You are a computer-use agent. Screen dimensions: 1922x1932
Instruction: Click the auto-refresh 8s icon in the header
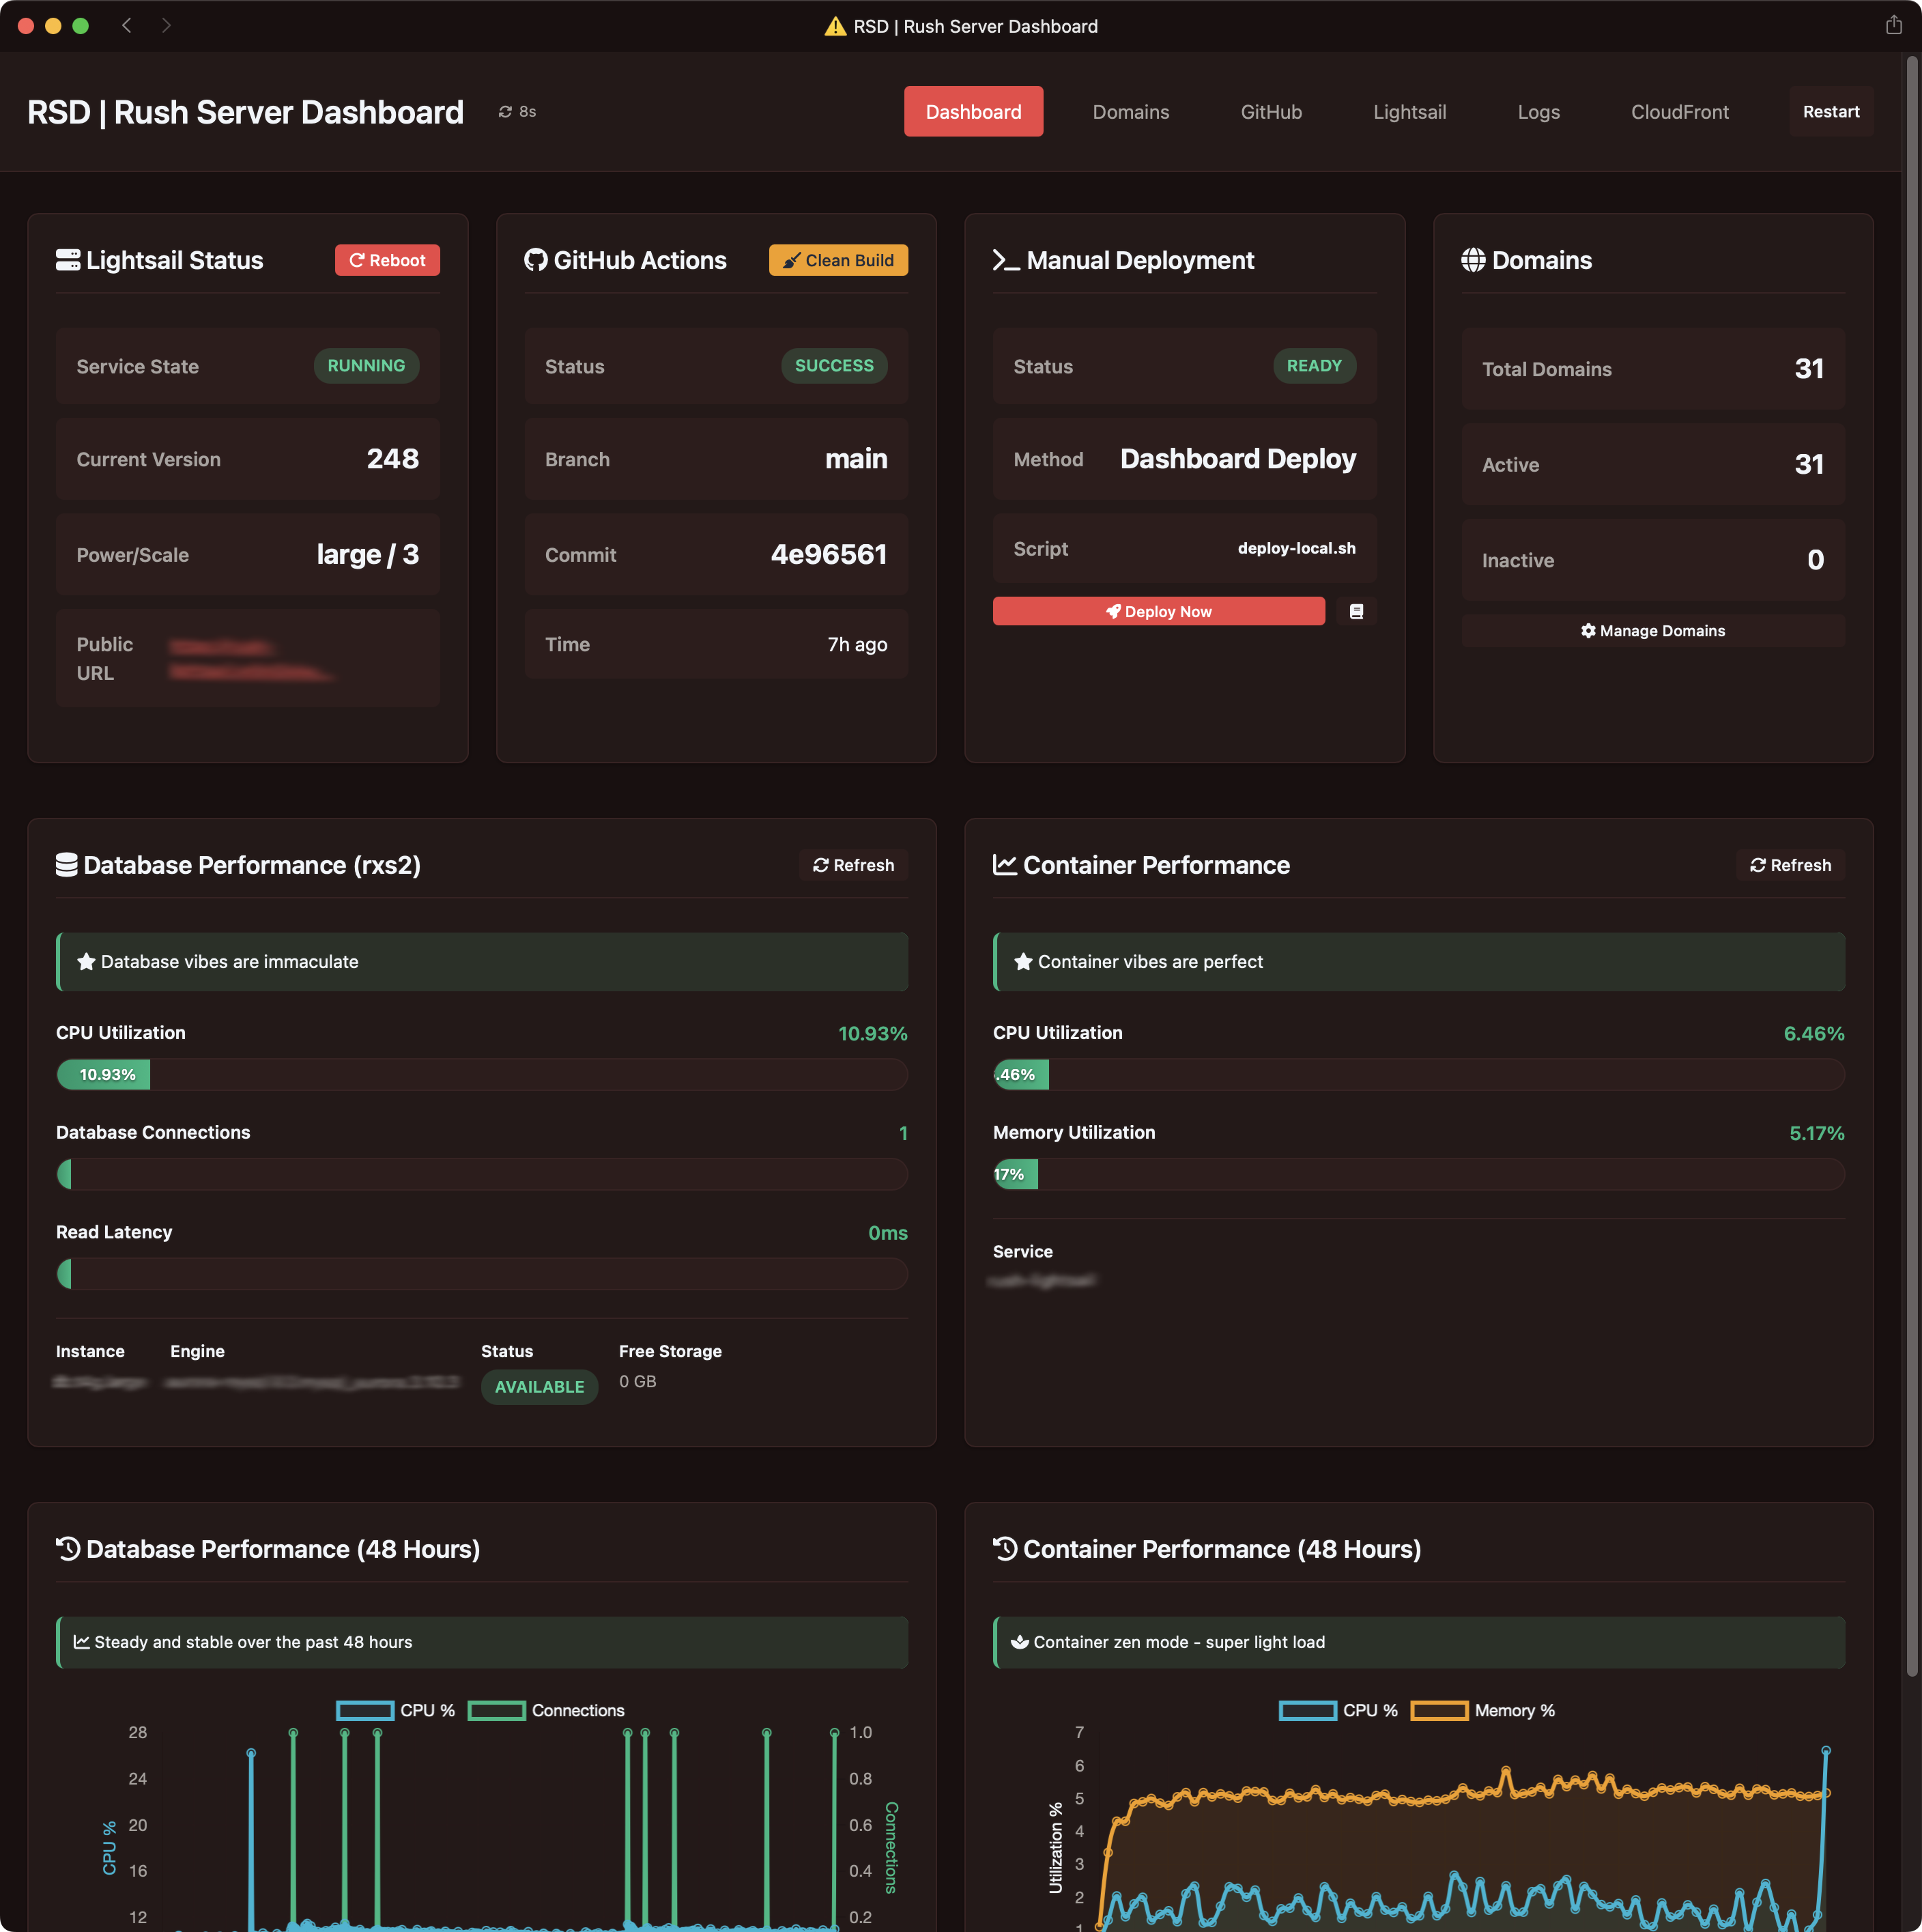505,112
